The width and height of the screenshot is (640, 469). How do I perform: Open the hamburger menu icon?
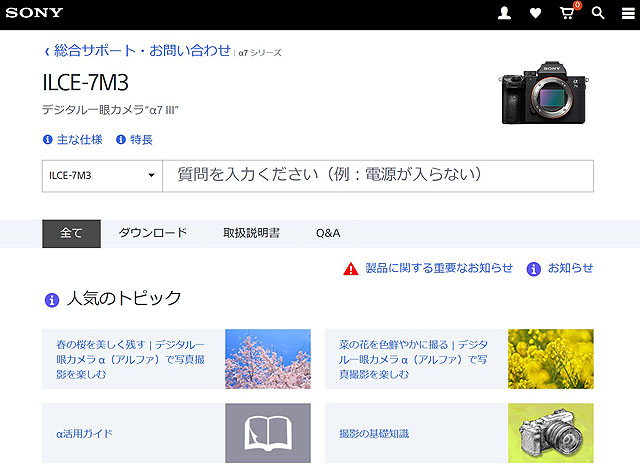point(628,14)
